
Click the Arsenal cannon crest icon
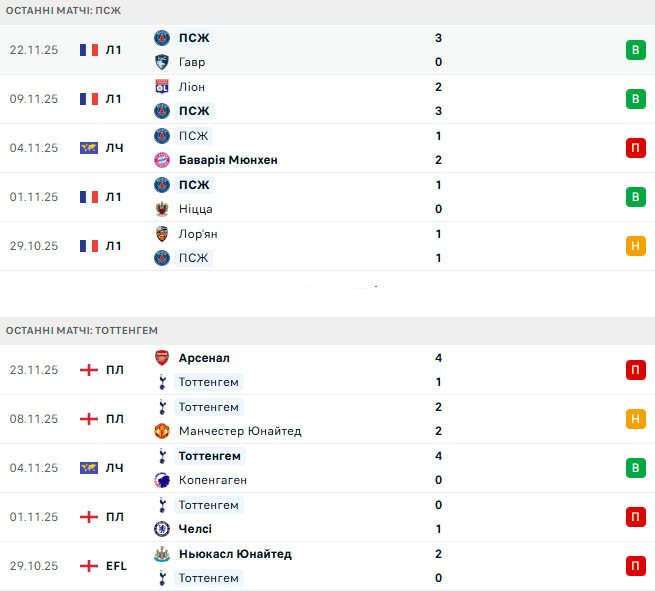pyautogui.click(x=162, y=358)
